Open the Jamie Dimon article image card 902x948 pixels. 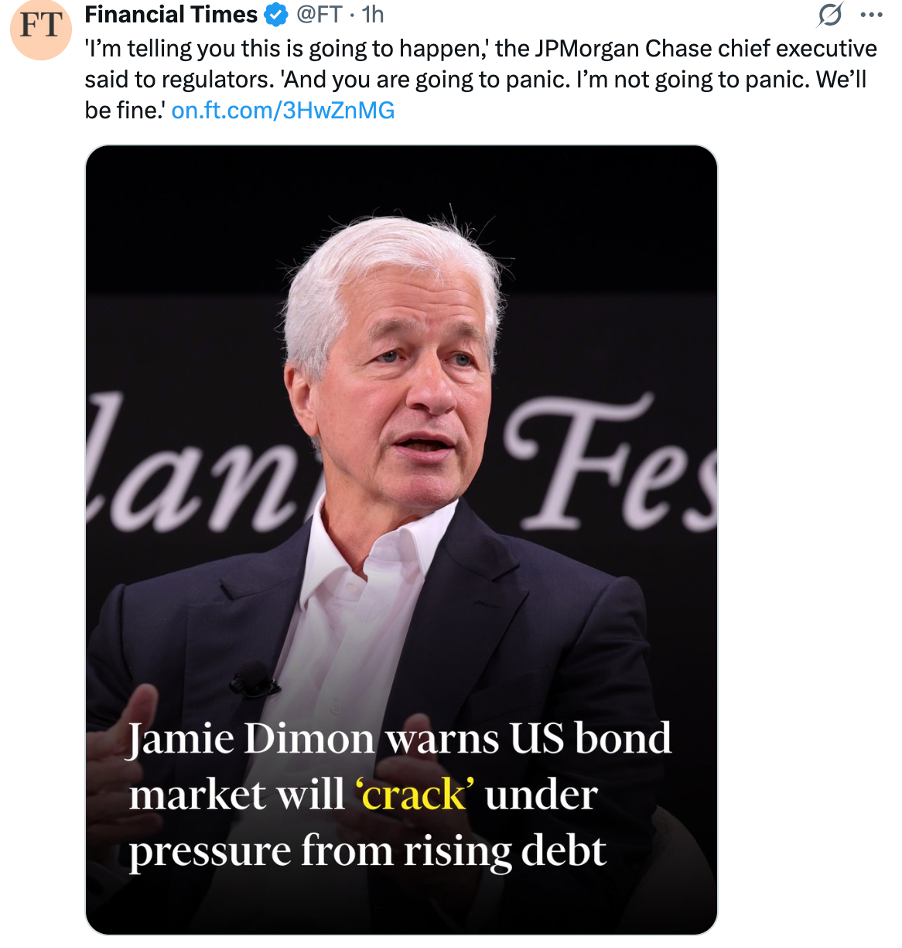pos(401,540)
